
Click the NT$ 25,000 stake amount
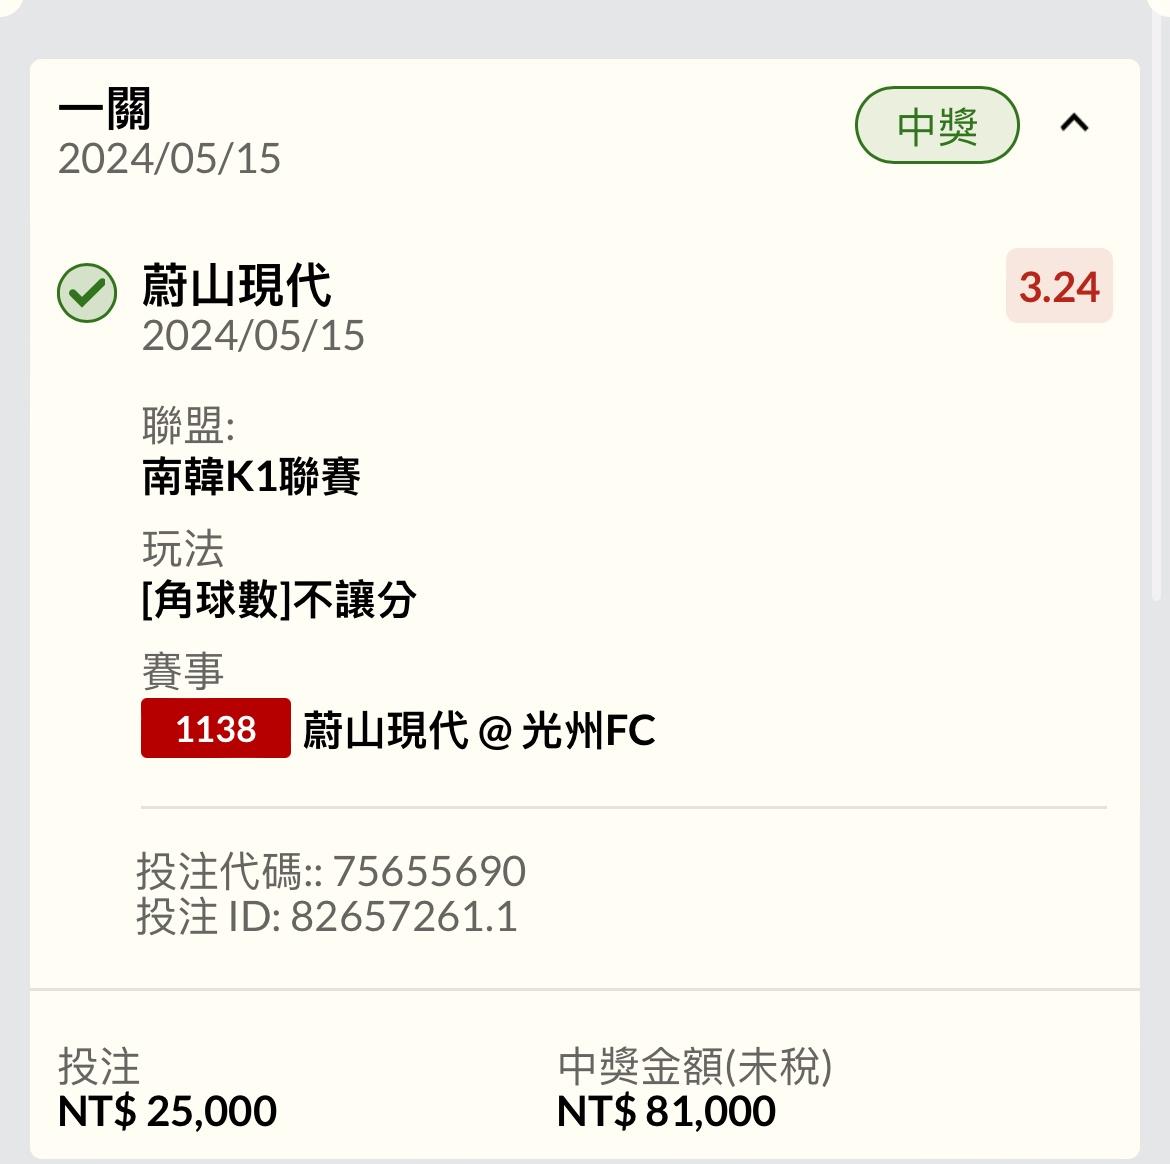167,1111
